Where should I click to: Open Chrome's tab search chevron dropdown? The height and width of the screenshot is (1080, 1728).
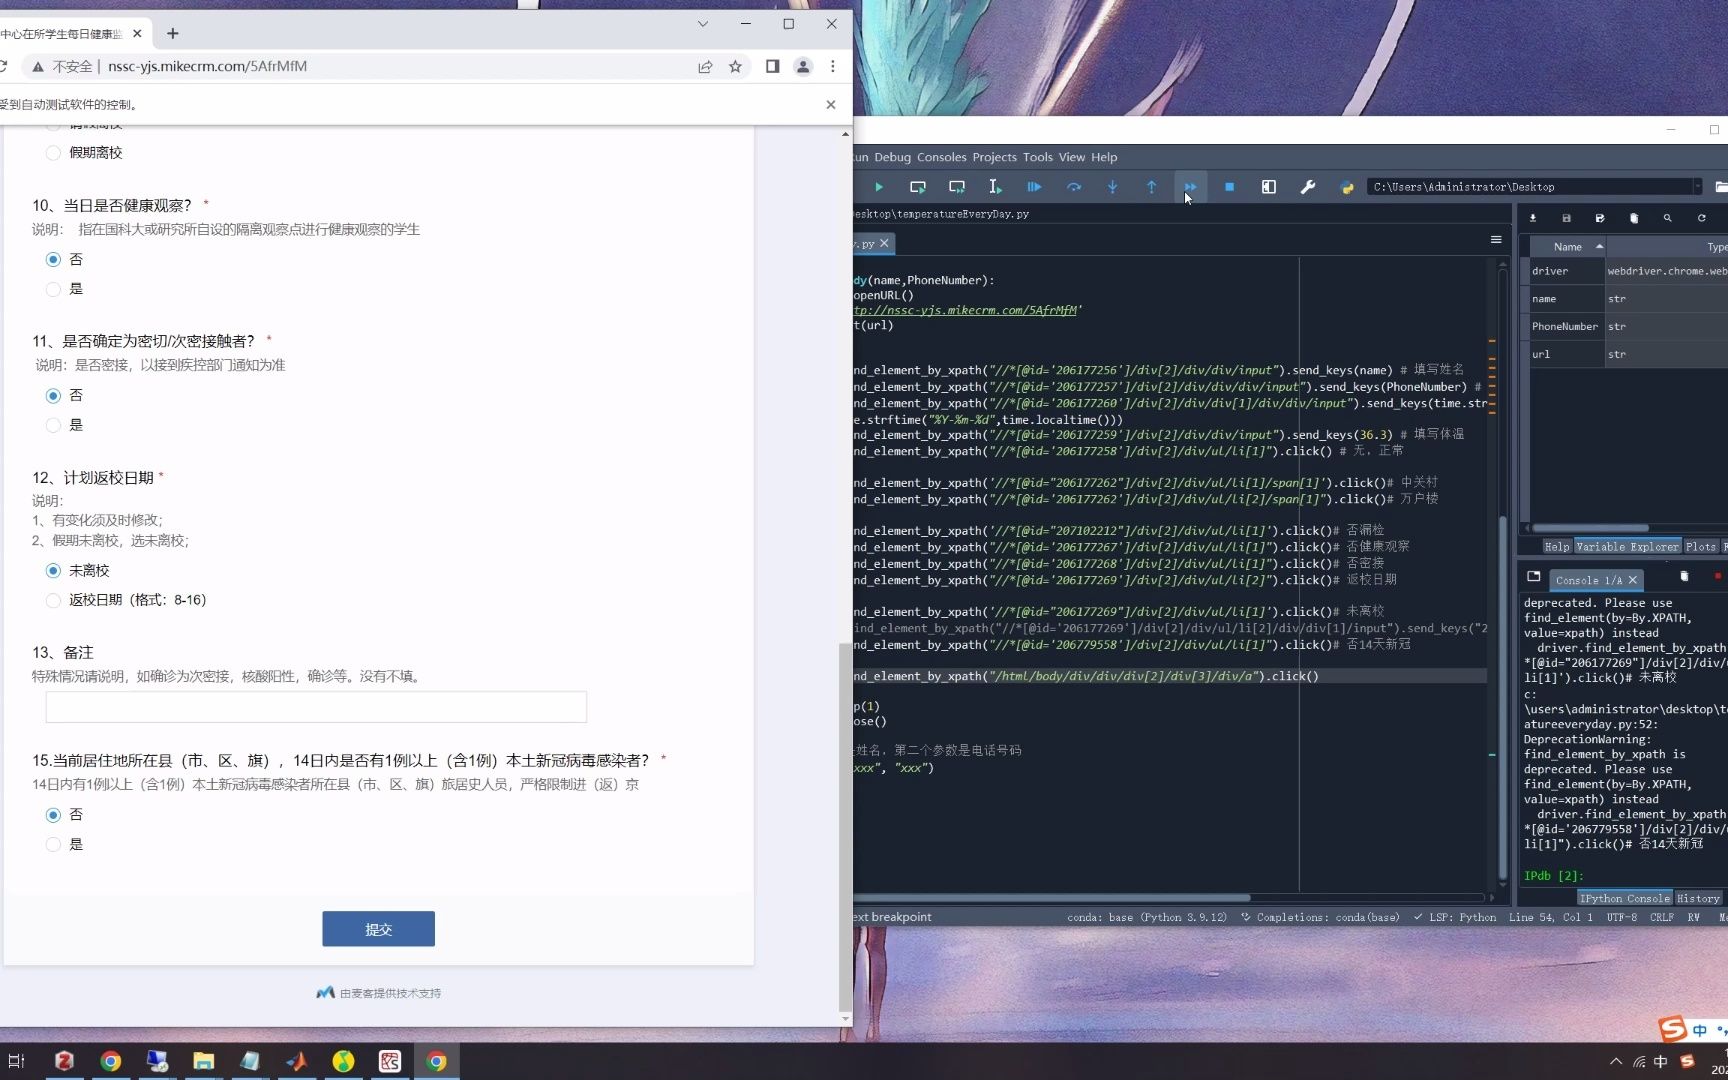click(702, 24)
